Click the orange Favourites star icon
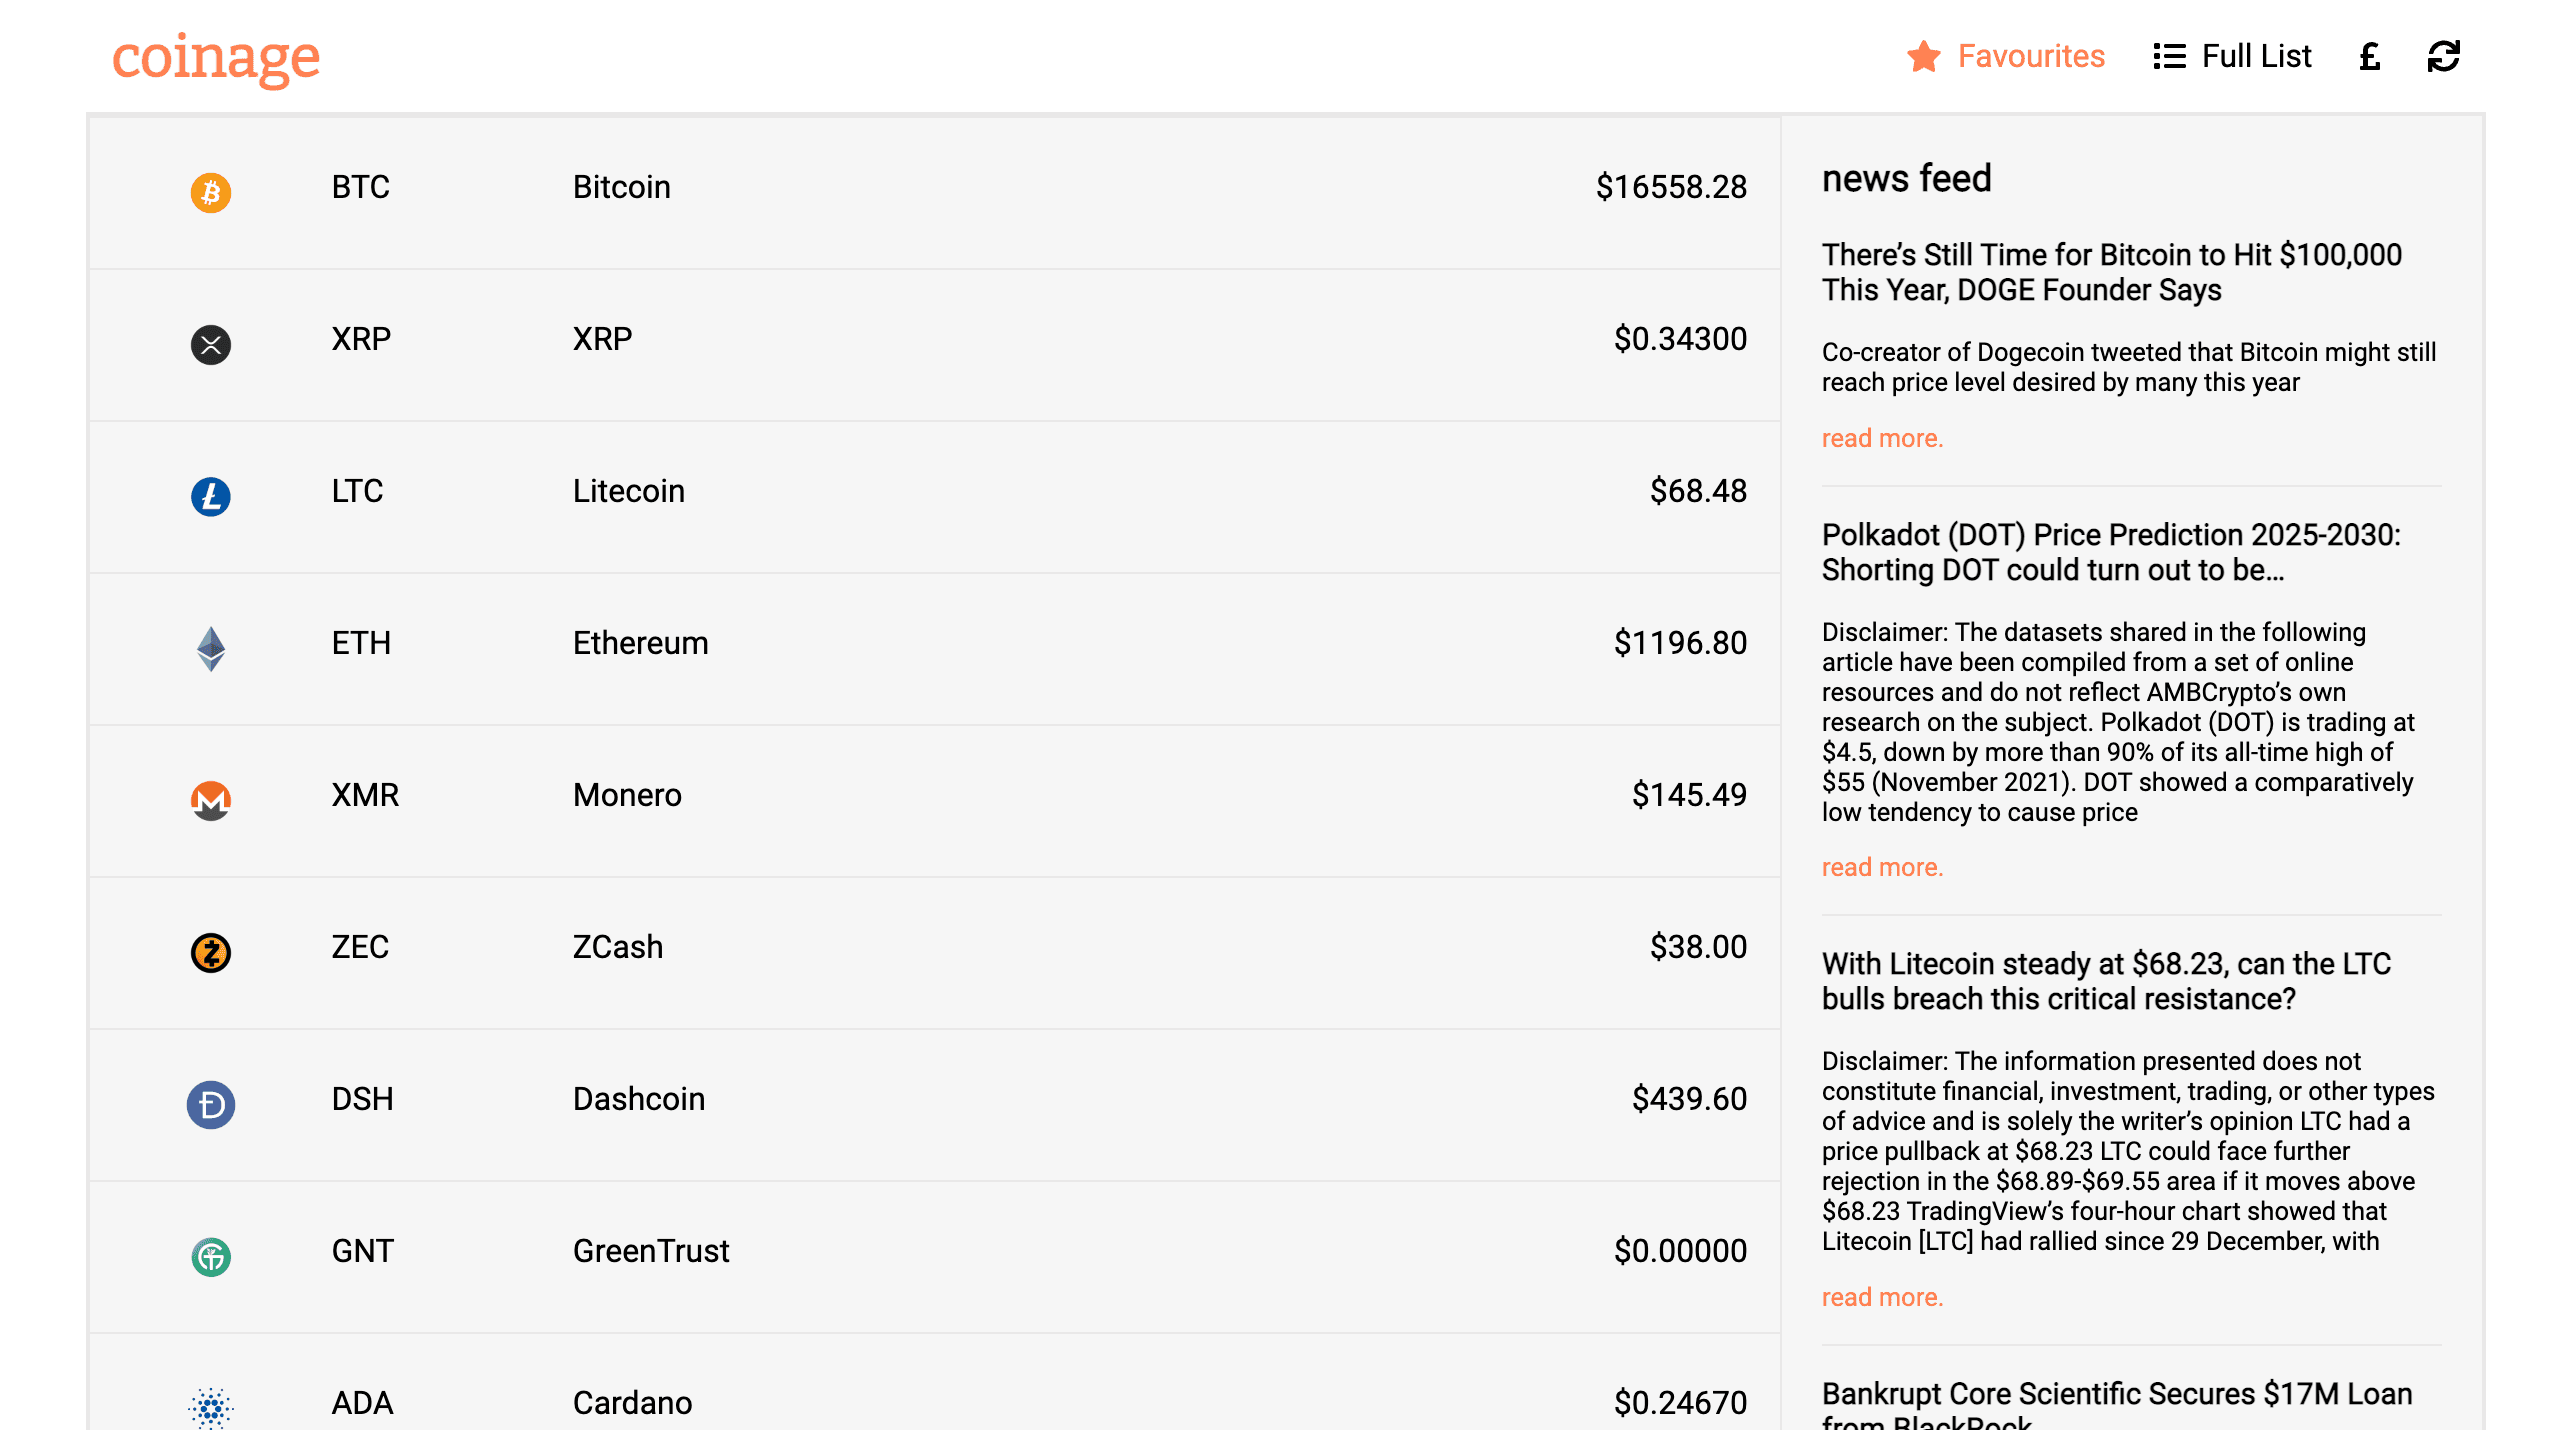 coord(1923,56)
